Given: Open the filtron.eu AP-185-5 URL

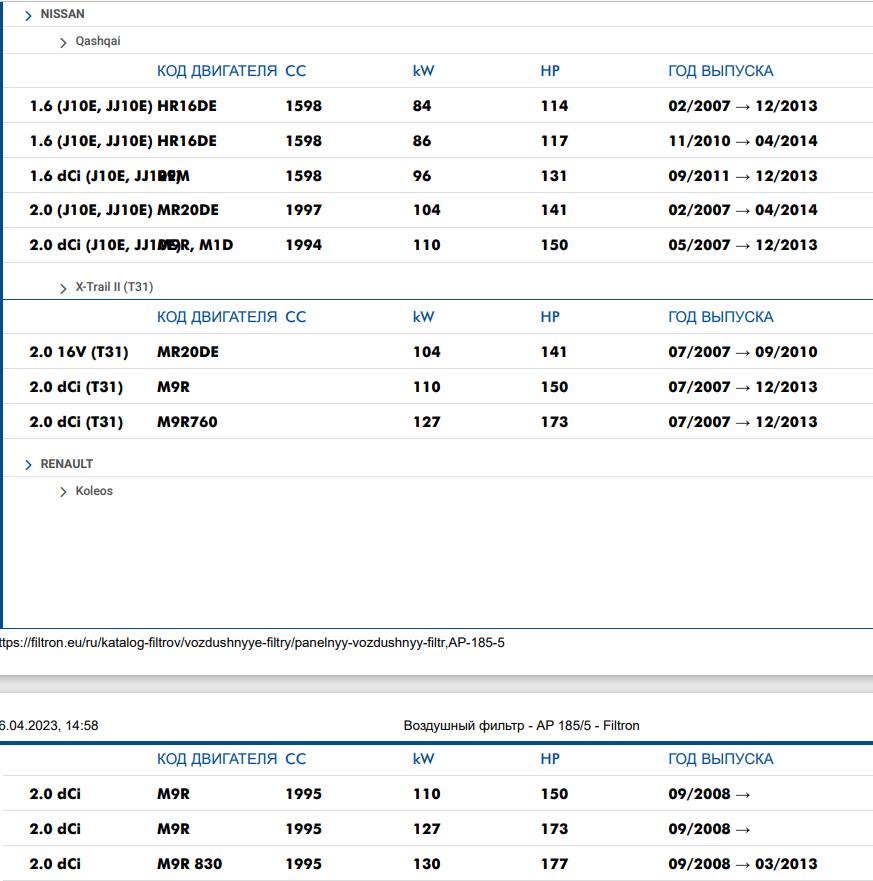Looking at the screenshot, I should pyautogui.click(x=252, y=642).
